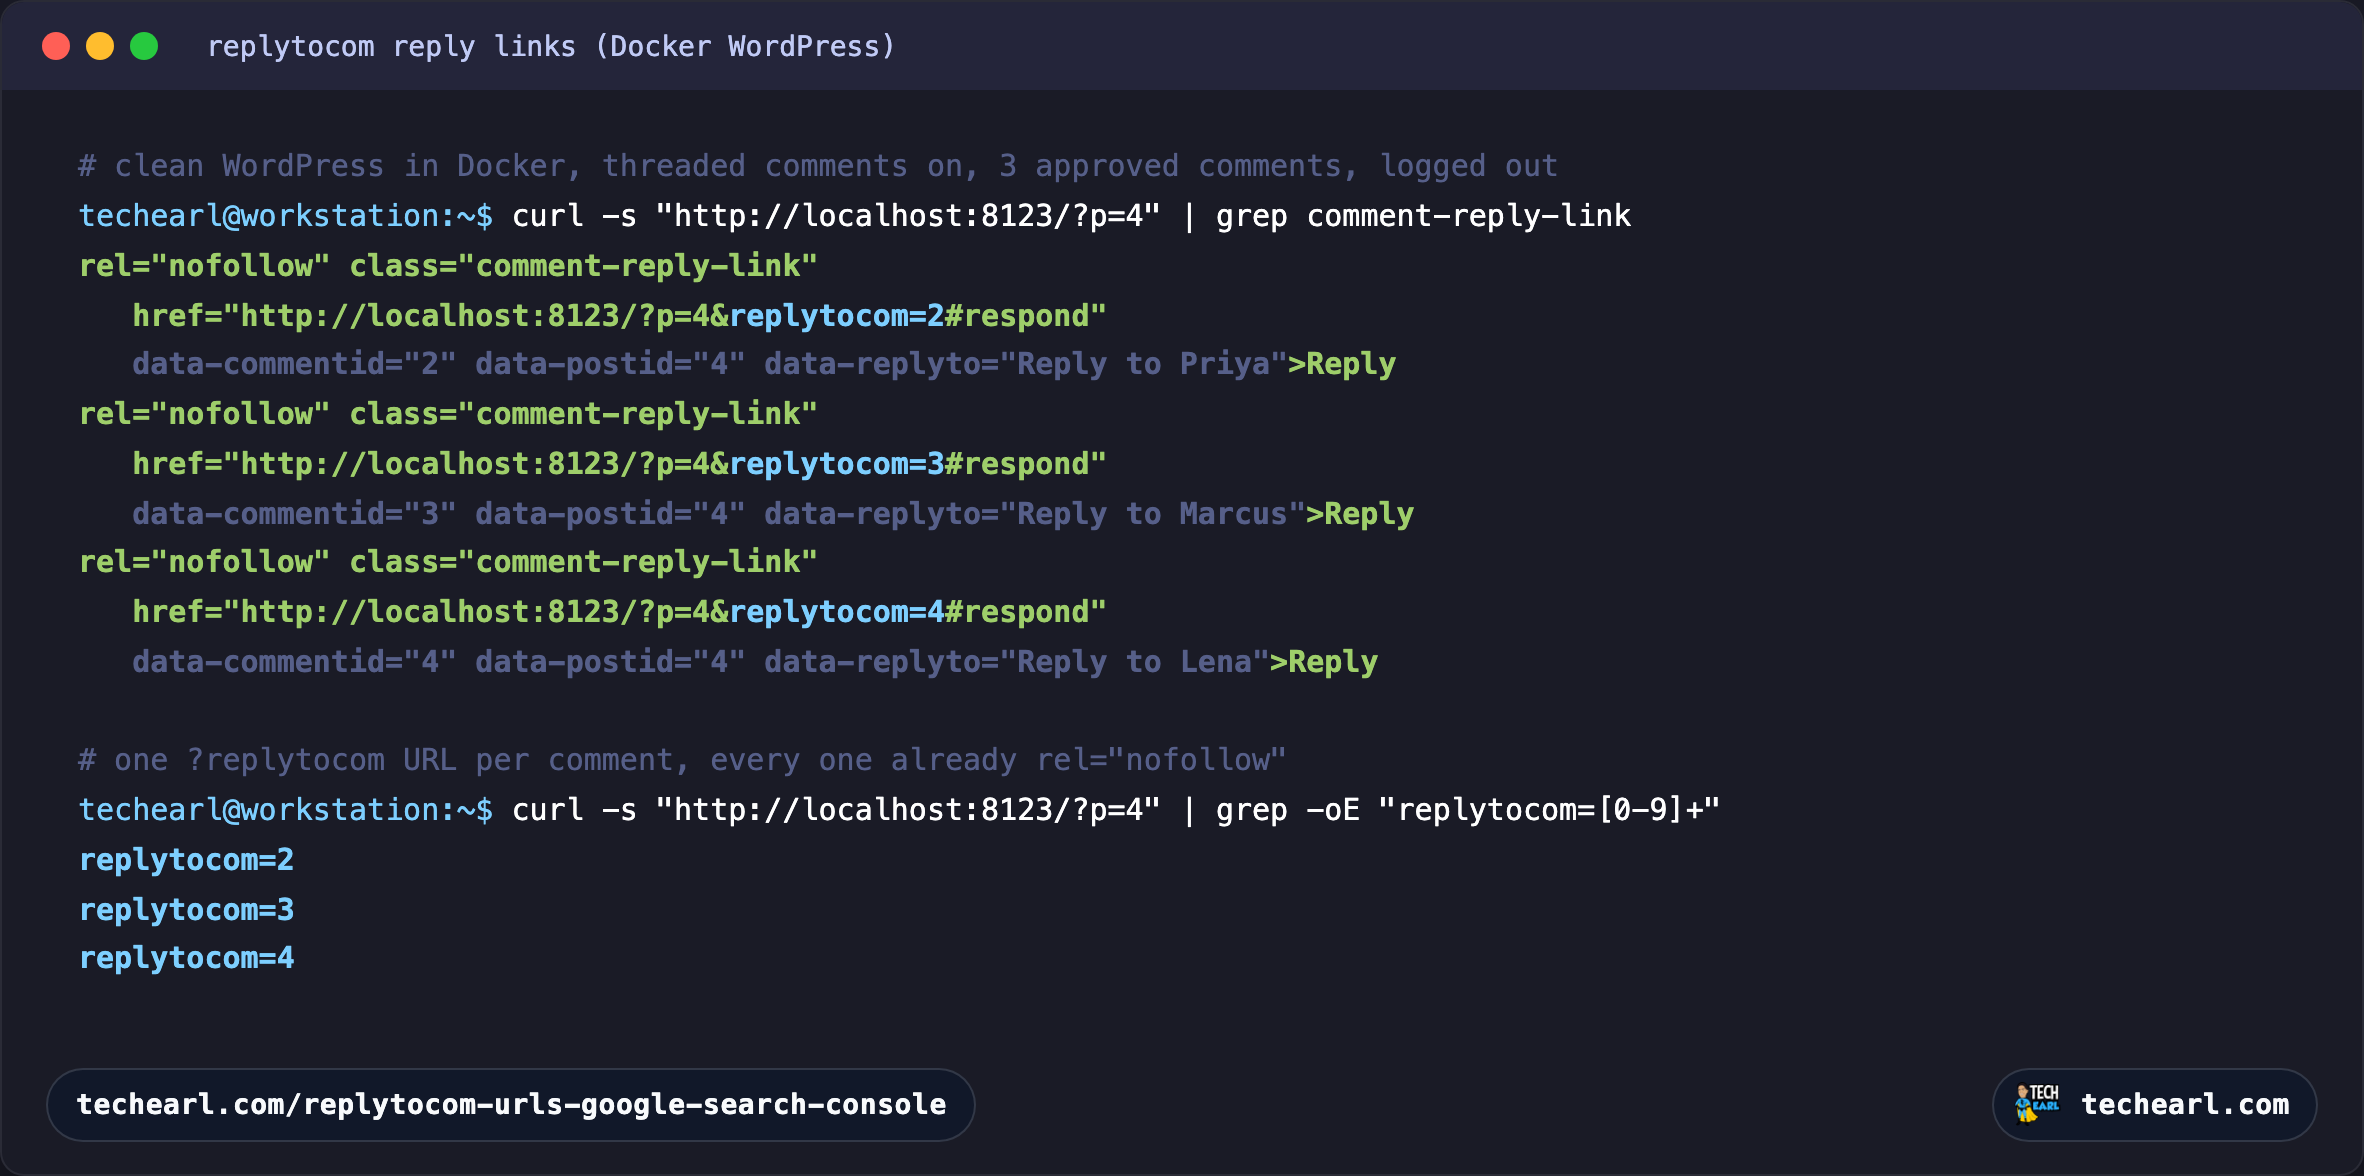Click the href line containing replytocom=3#respond

click(619, 464)
